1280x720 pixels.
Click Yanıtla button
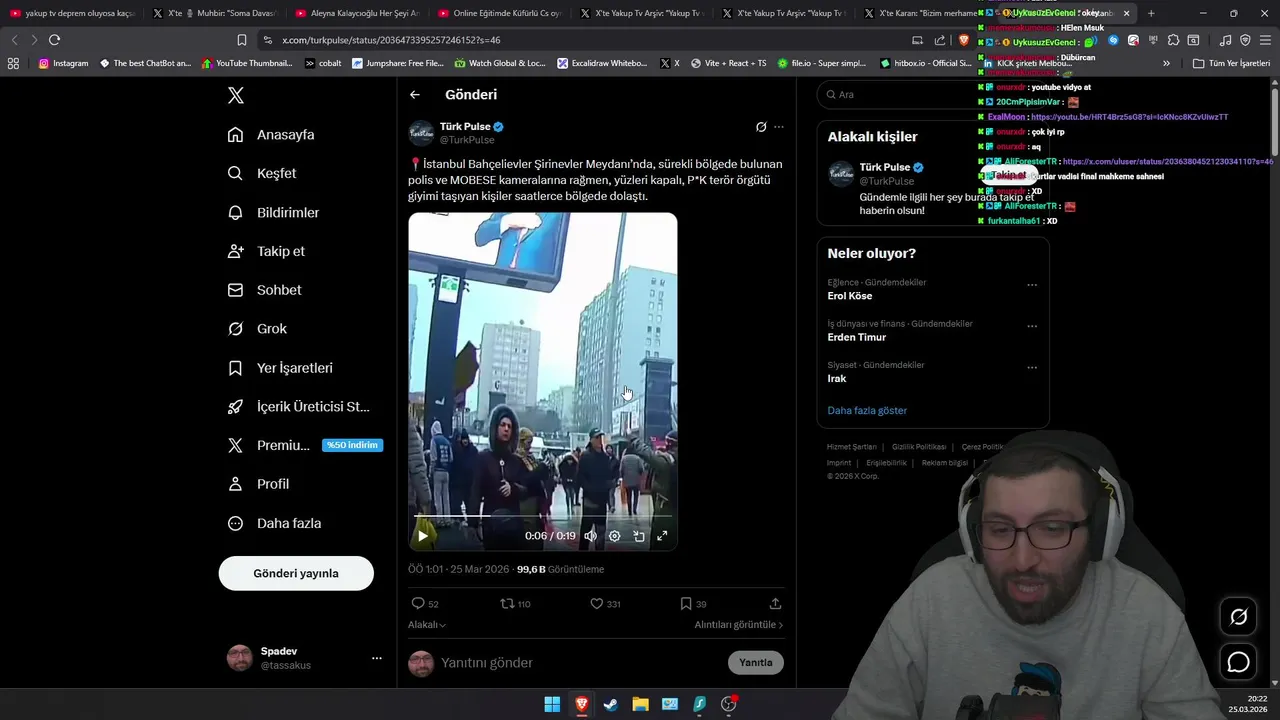pyautogui.click(x=756, y=663)
